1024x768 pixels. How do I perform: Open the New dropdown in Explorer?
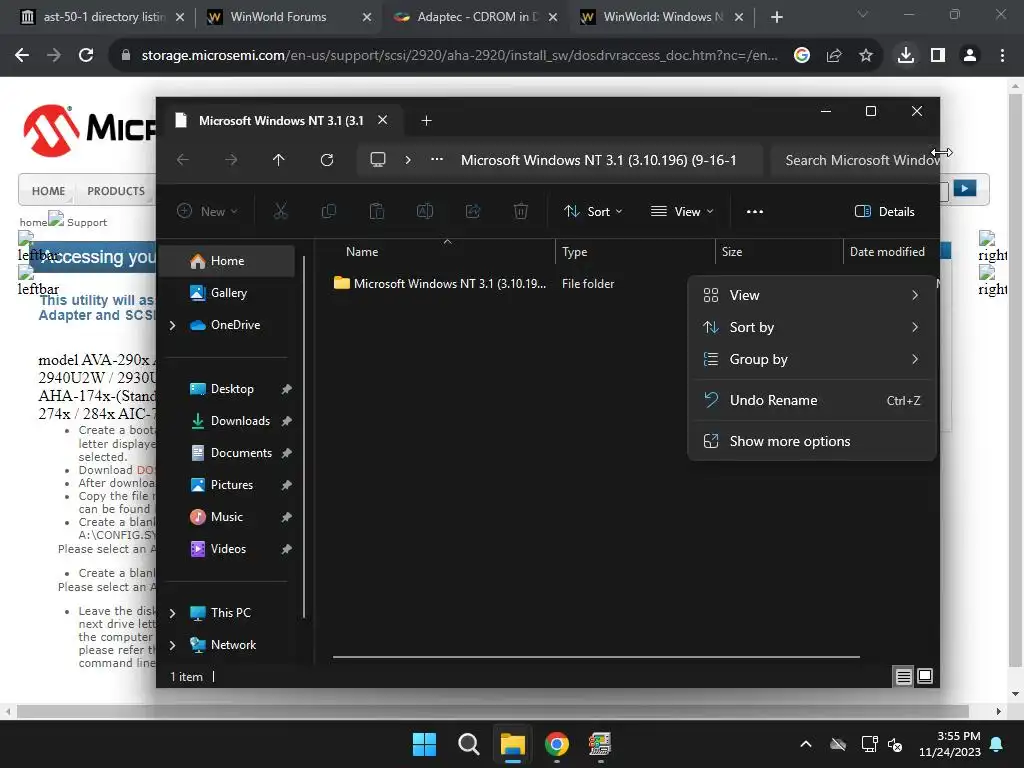[207, 211]
